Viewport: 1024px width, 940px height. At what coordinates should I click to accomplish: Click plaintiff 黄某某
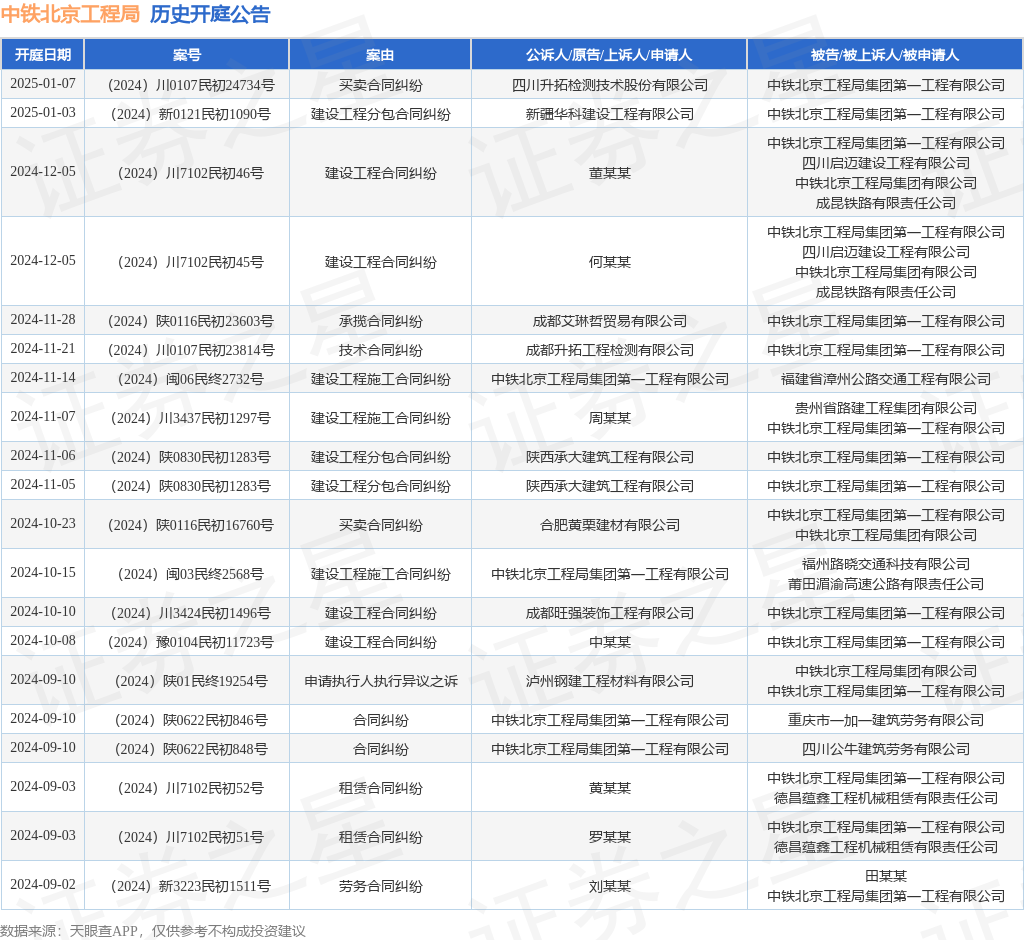pyautogui.click(x=609, y=788)
